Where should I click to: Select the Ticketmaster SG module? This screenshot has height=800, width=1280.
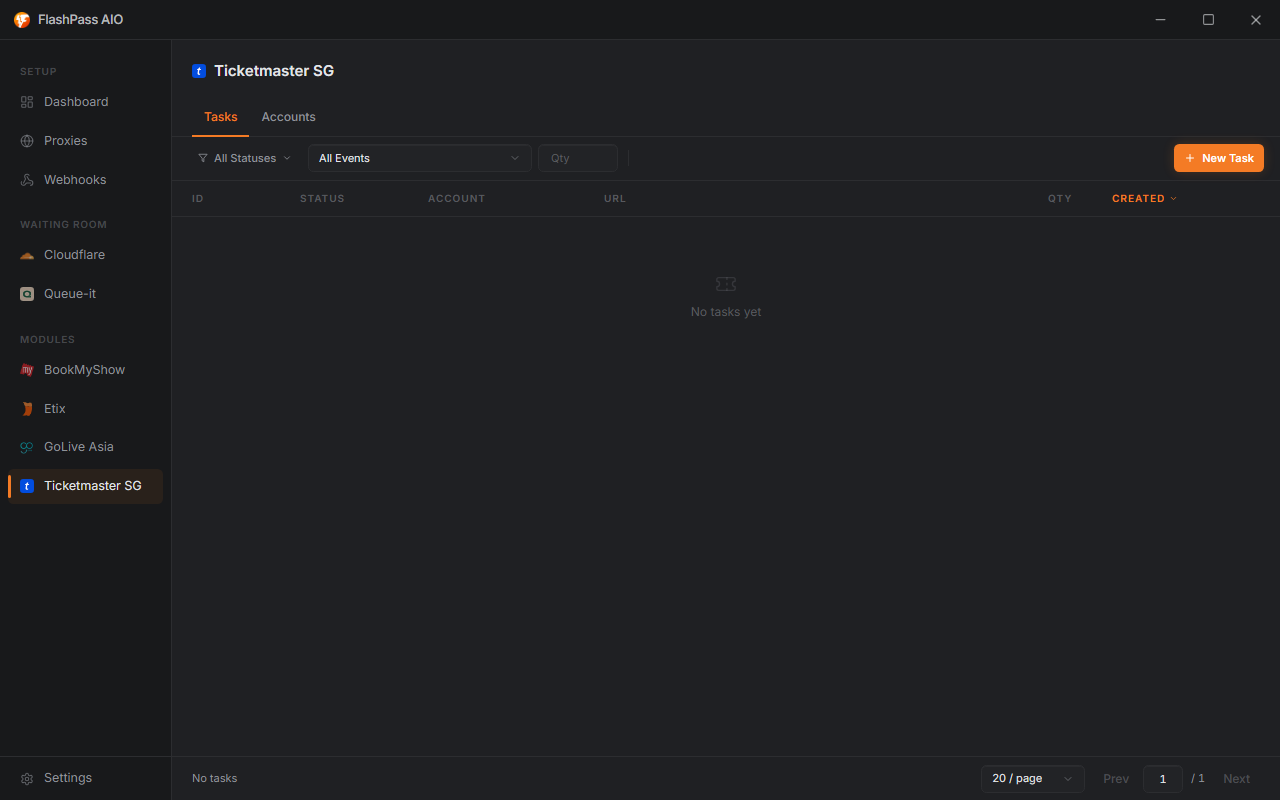pyautogui.click(x=85, y=486)
